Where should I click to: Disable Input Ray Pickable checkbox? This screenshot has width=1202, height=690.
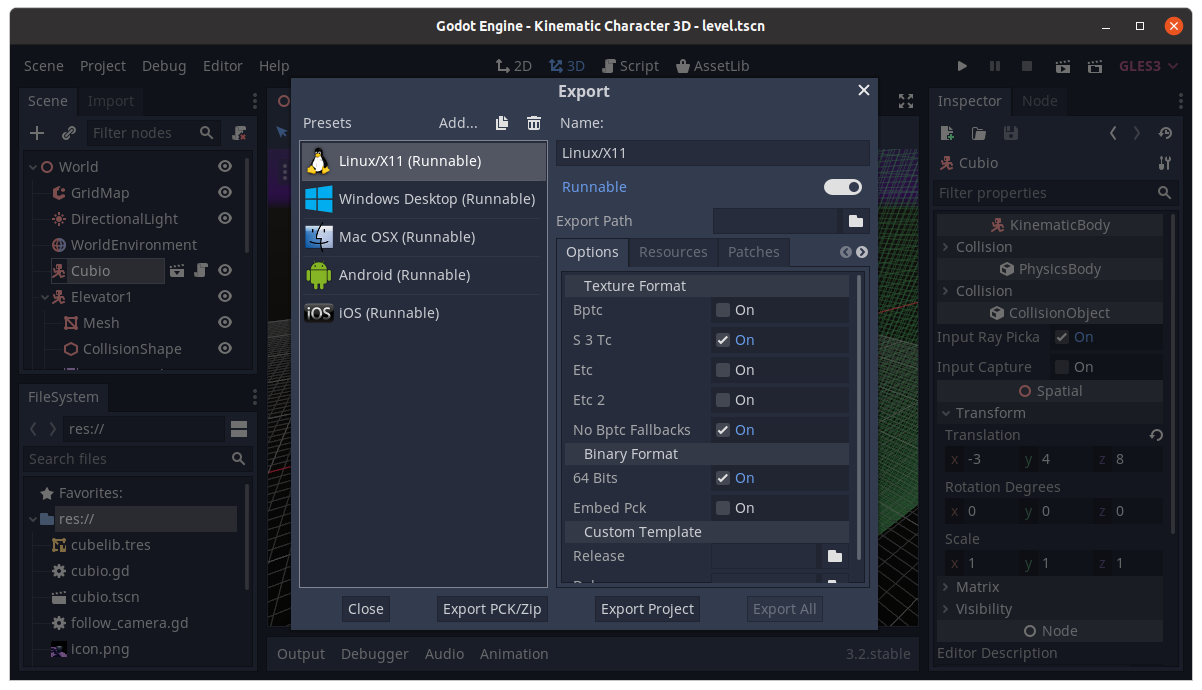(1062, 337)
